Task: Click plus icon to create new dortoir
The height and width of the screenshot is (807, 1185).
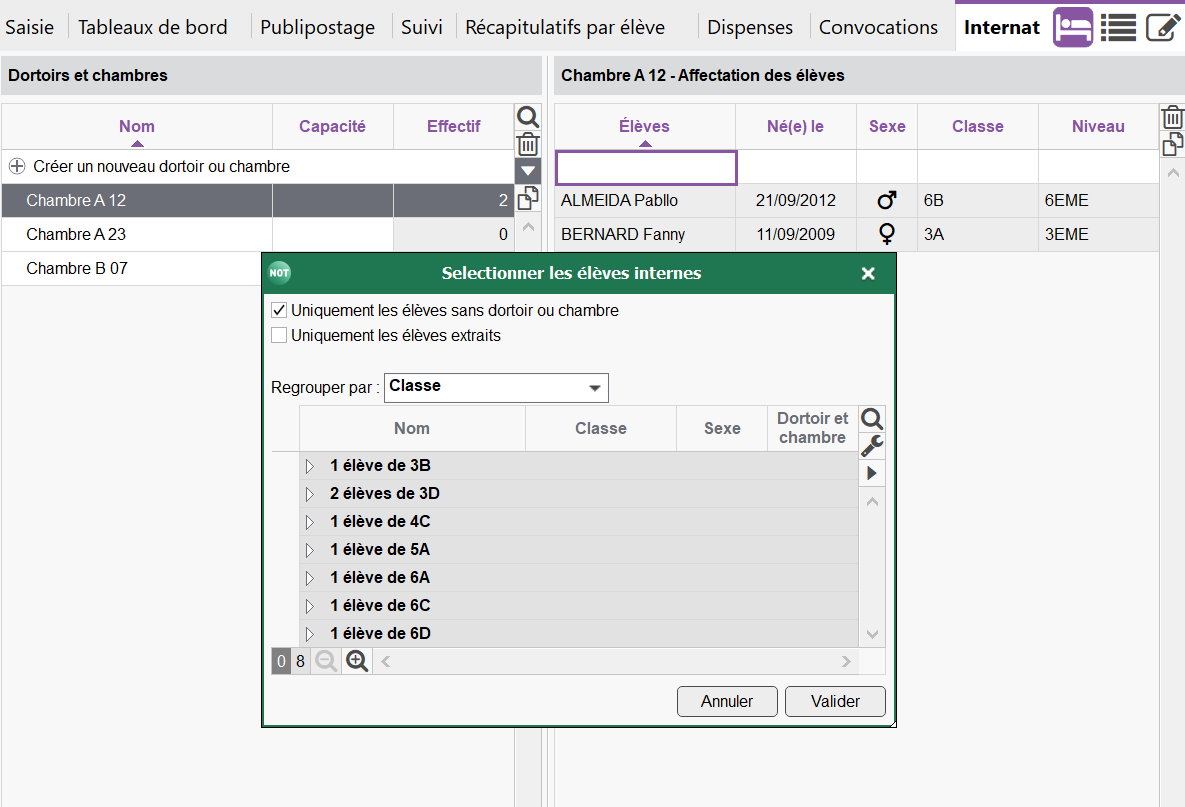Action: click(17, 166)
